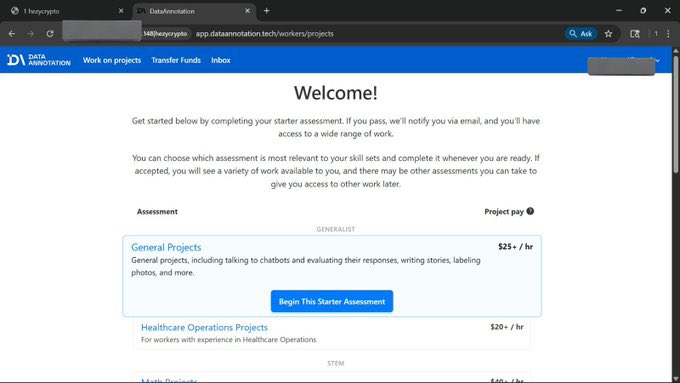Reload the page with the refresh icon
The image size is (680, 383).
(x=50, y=33)
